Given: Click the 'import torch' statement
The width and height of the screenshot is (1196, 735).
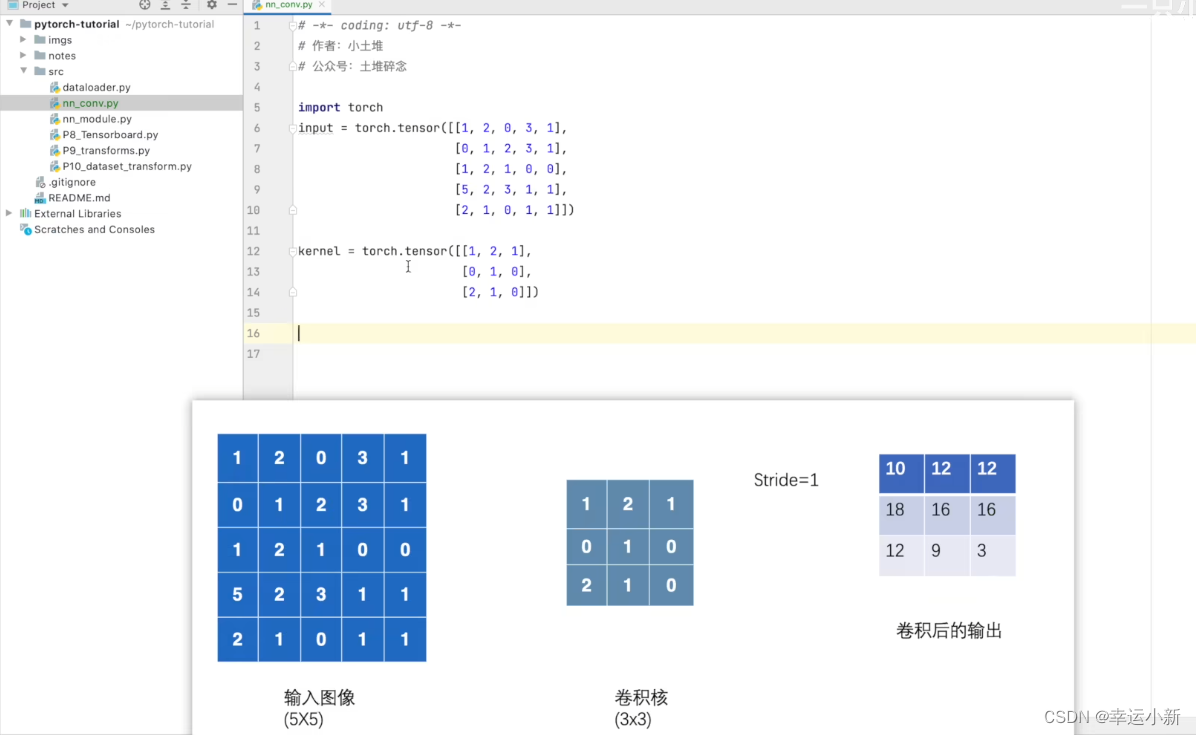Looking at the screenshot, I should click(340, 108).
